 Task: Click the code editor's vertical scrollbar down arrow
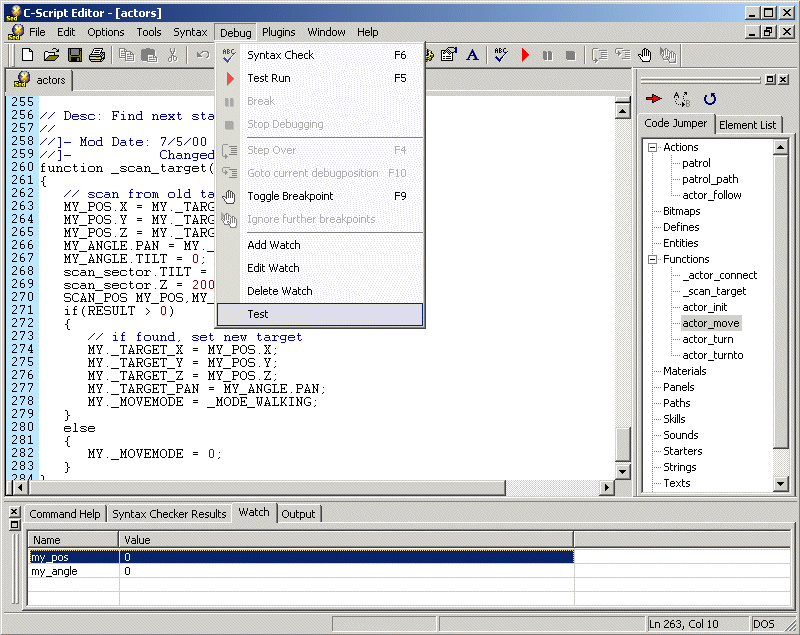click(x=623, y=471)
